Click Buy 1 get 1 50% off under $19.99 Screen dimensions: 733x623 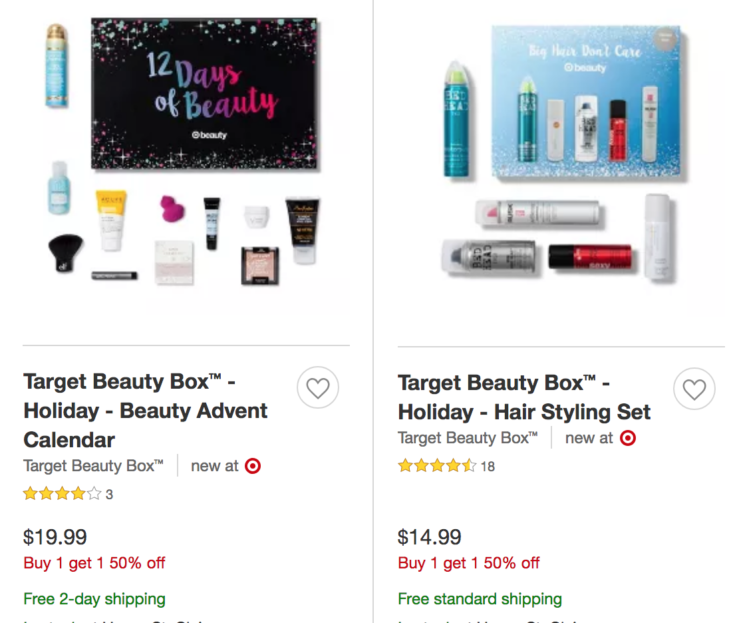click(x=94, y=563)
